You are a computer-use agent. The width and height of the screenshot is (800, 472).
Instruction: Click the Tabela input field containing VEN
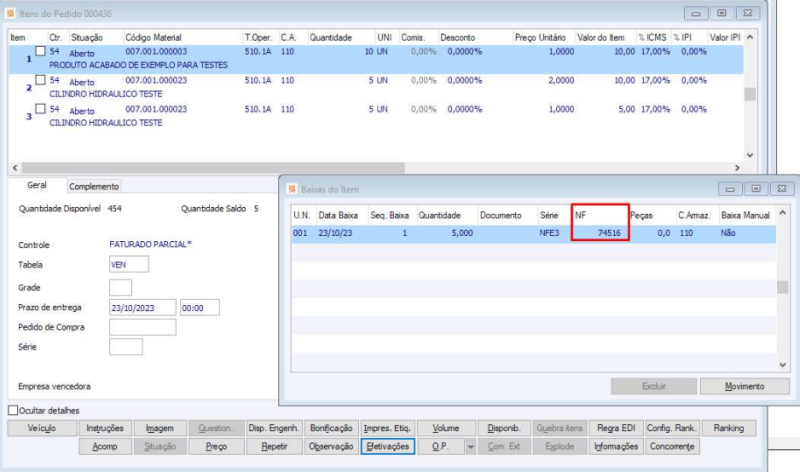[x=129, y=264]
